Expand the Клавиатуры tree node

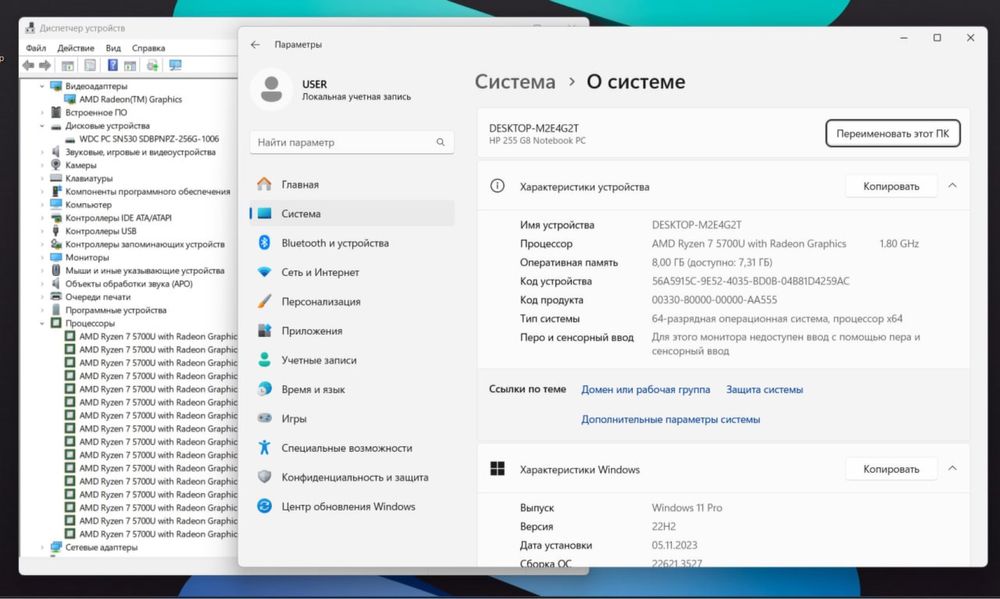click(42, 179)
